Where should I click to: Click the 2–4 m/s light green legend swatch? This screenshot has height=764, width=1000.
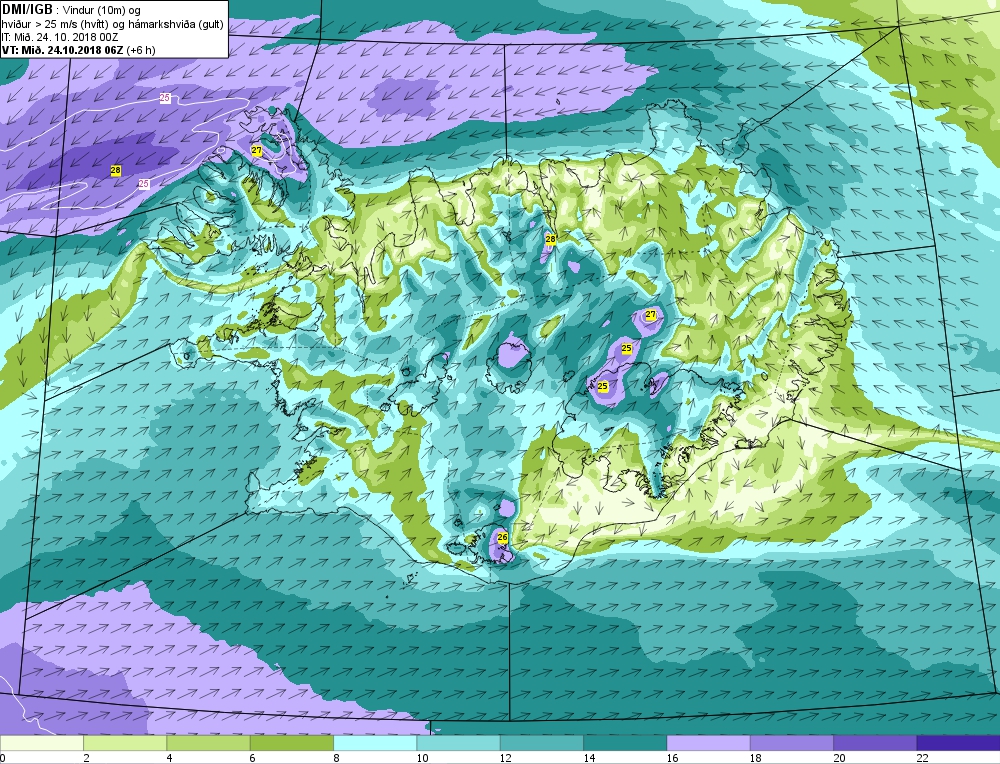point(125,743)
